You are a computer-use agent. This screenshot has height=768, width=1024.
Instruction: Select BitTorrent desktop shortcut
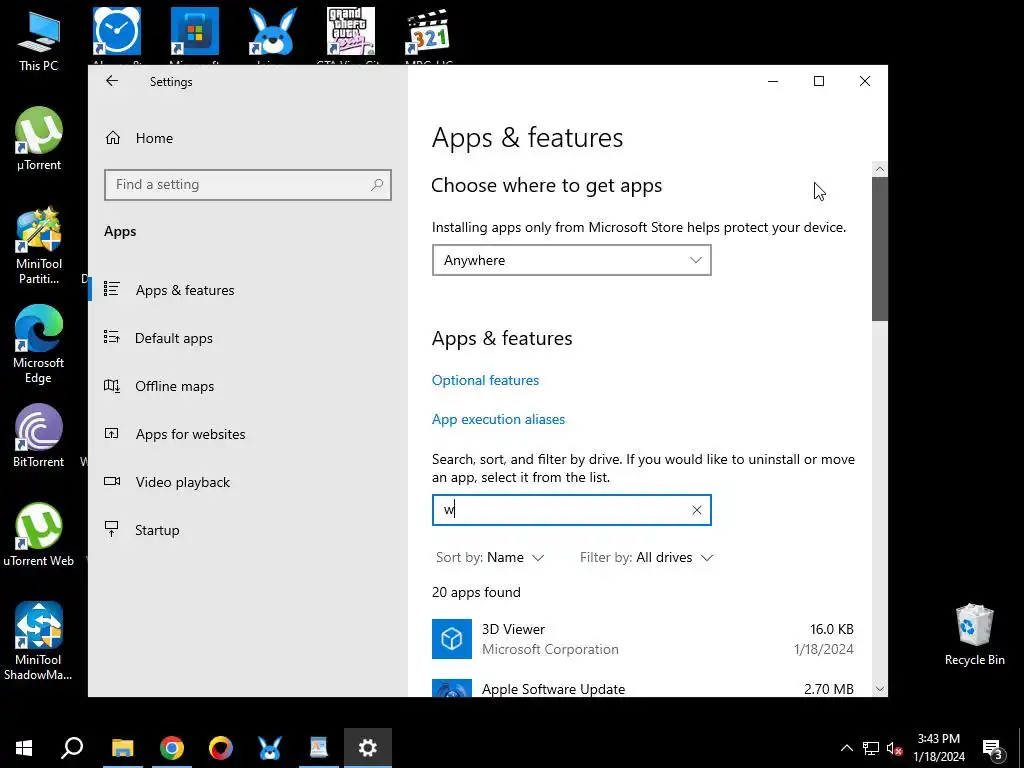39,436
